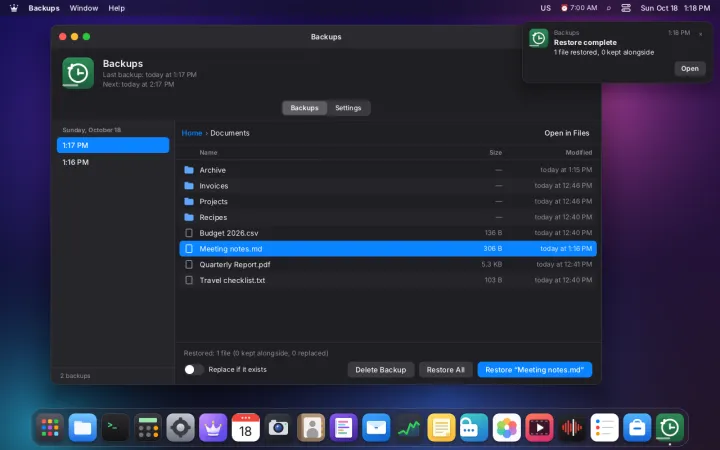
Task: Open Calculator from the dock
Action: coord(148,428)
